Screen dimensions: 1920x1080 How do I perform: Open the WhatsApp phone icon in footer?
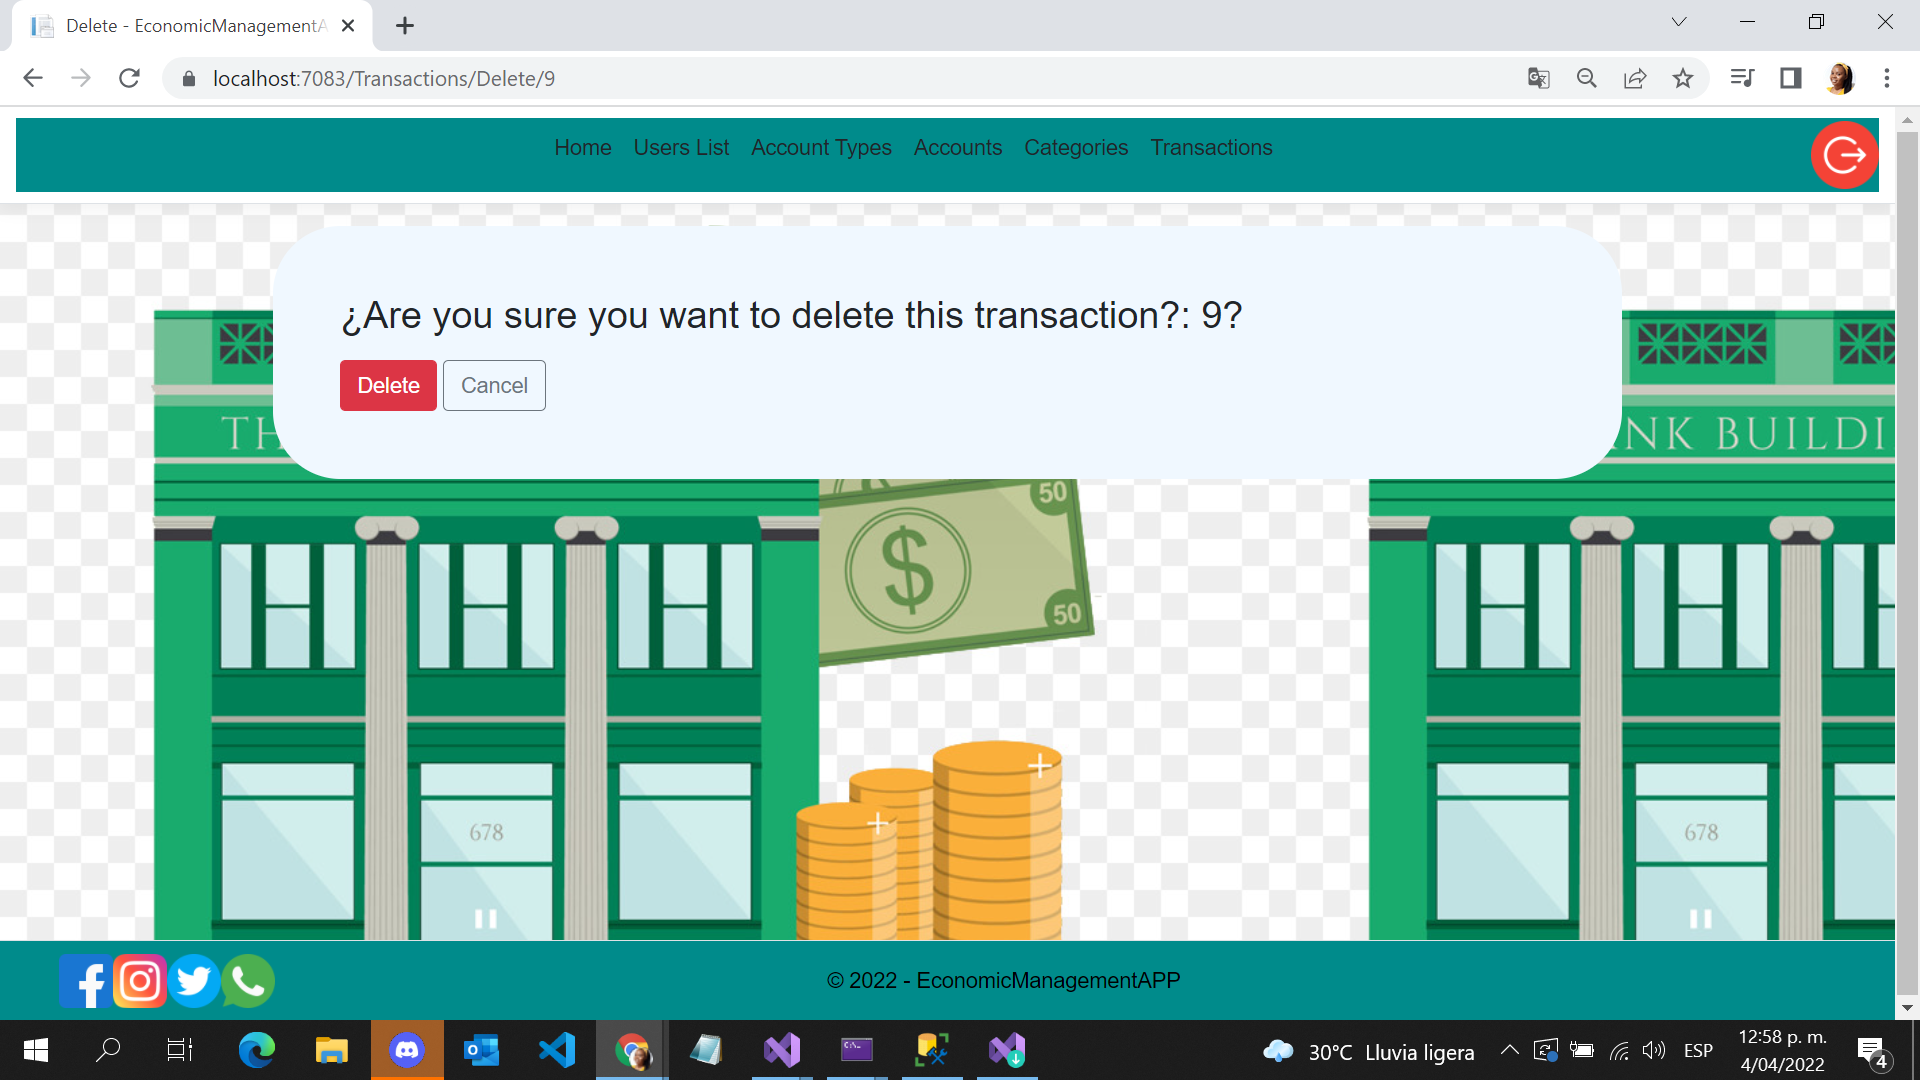pyautogui.click(x=248, y=981)
